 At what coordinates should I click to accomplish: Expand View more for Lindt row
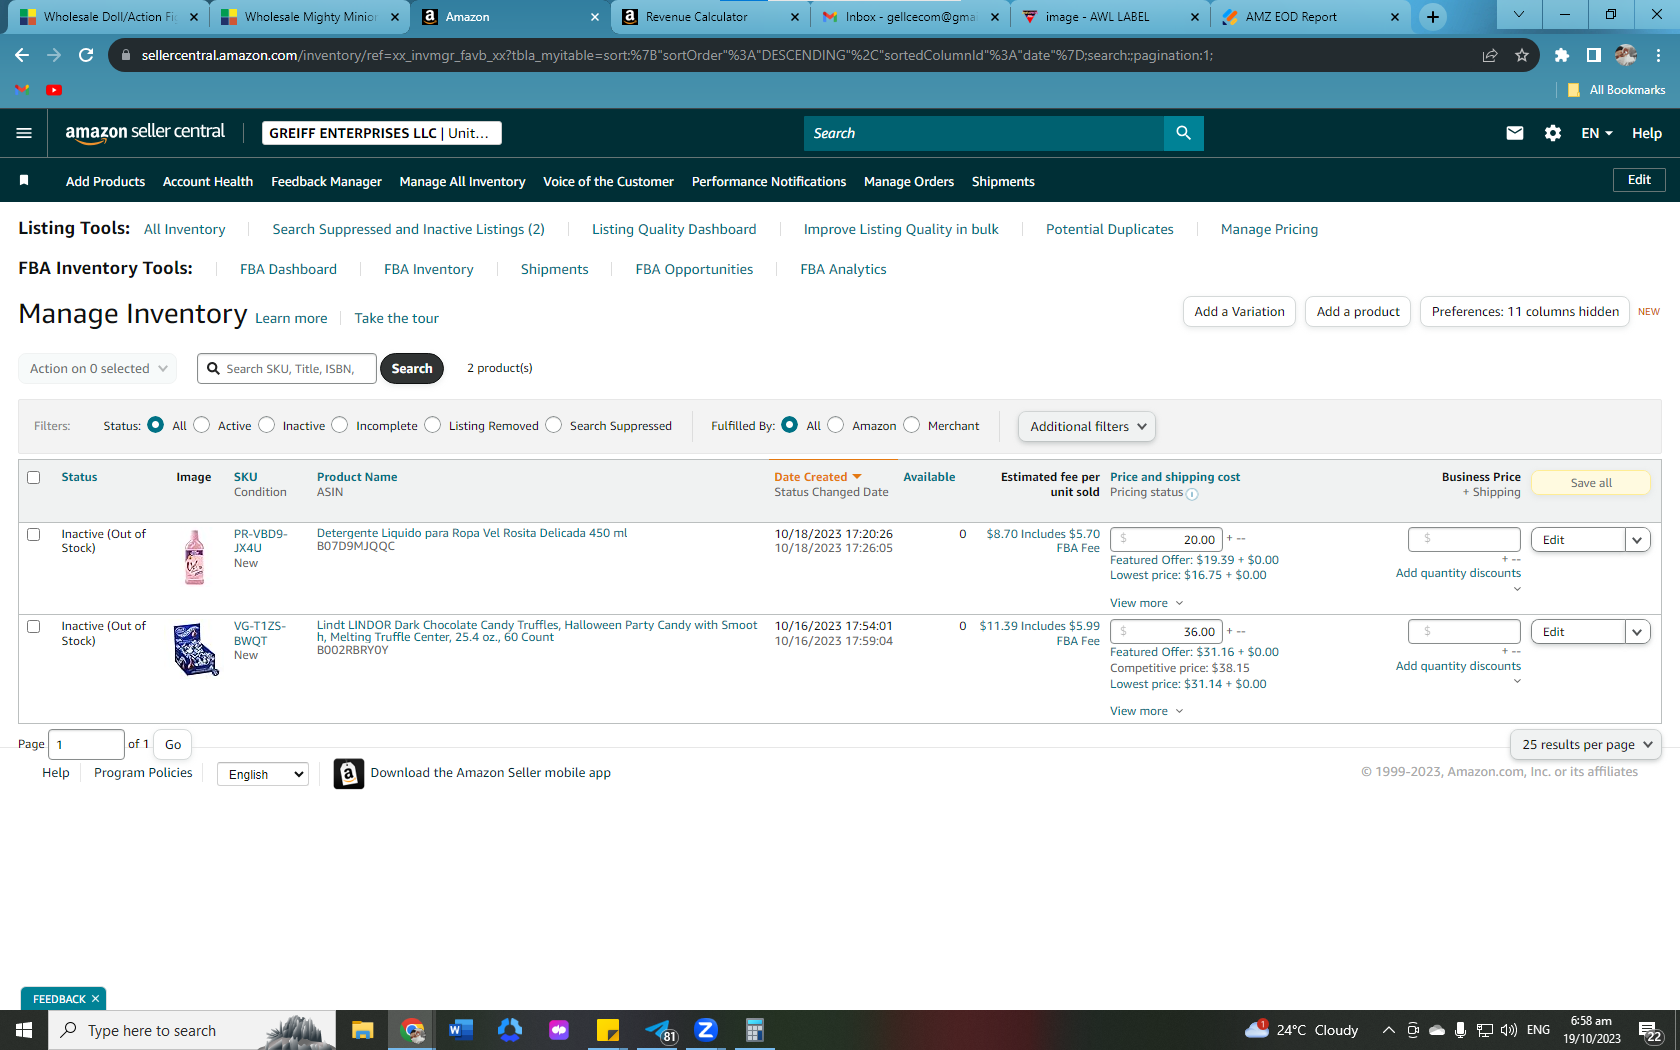(x=1146, y=711)
